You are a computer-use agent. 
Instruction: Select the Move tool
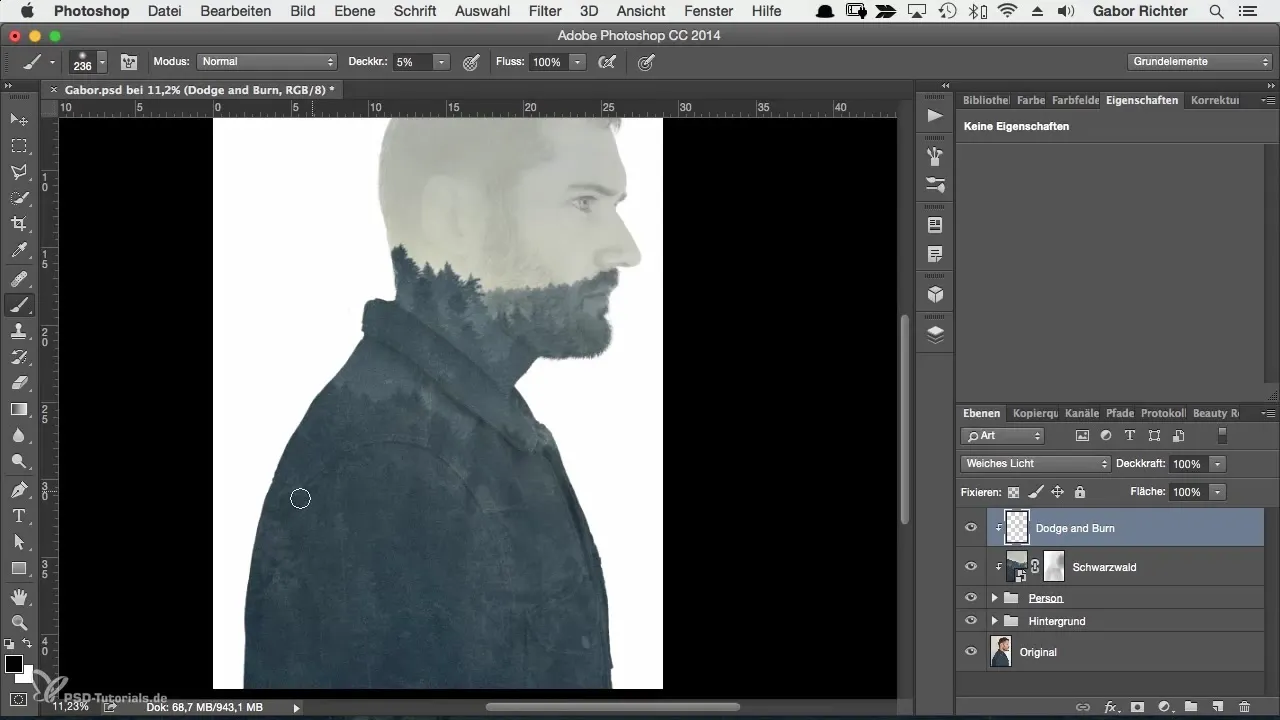[x=19, y=120]
